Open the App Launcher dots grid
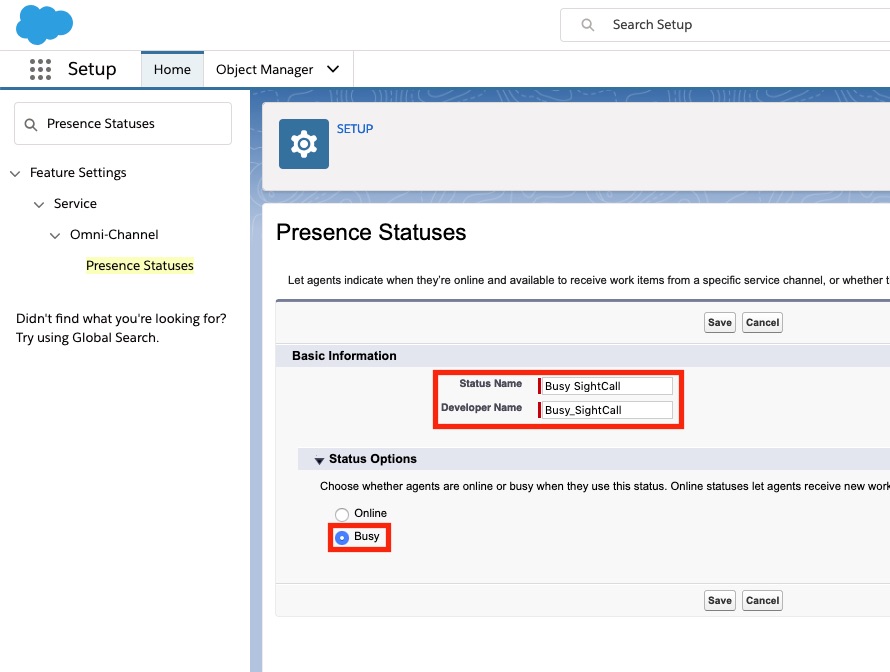The height and width of the screenshot is (672, 890). pos(40,69)
